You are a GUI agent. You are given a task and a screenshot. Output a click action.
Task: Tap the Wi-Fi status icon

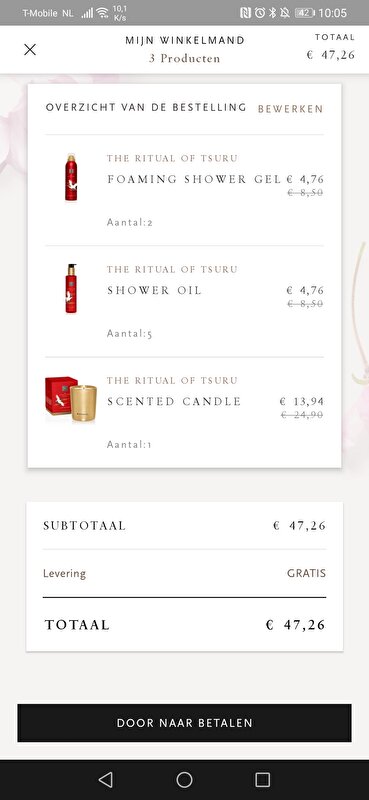coord(103,13)
